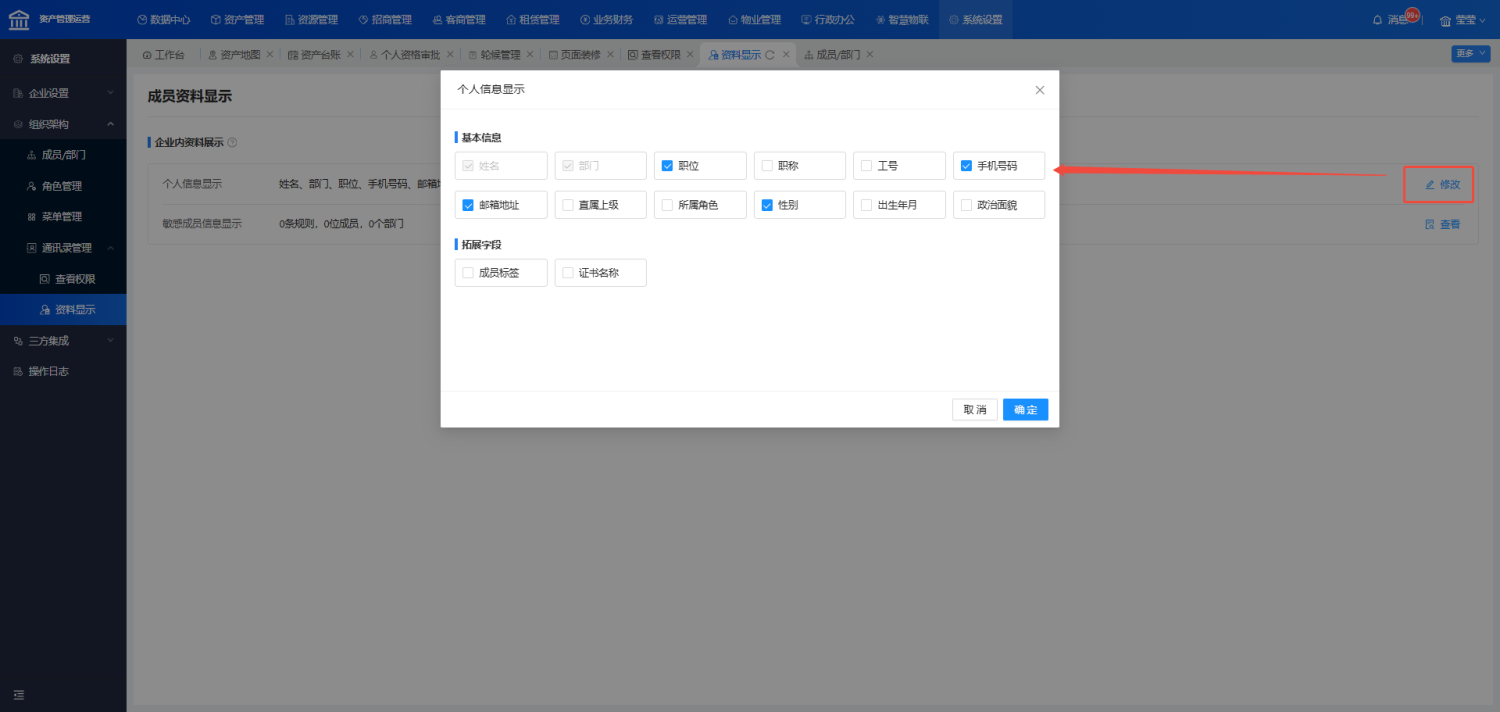Viewport: 1500px width, 712px height.
Task: Click the sidebar collapse icon at bottom left
Action: point(18,695)
